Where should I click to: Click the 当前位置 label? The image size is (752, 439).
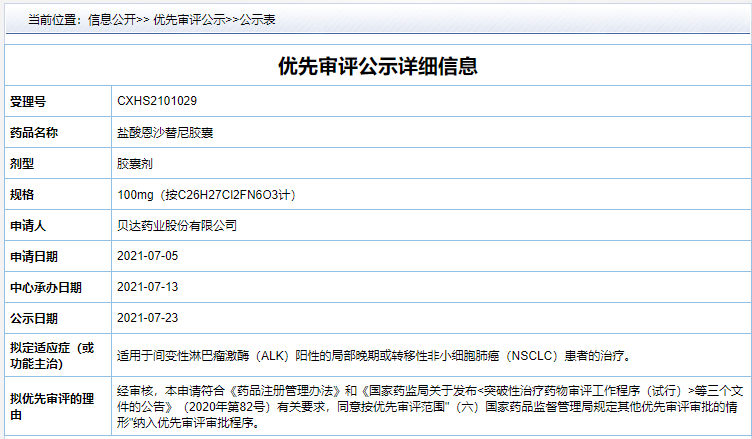(x=54, y=20)
